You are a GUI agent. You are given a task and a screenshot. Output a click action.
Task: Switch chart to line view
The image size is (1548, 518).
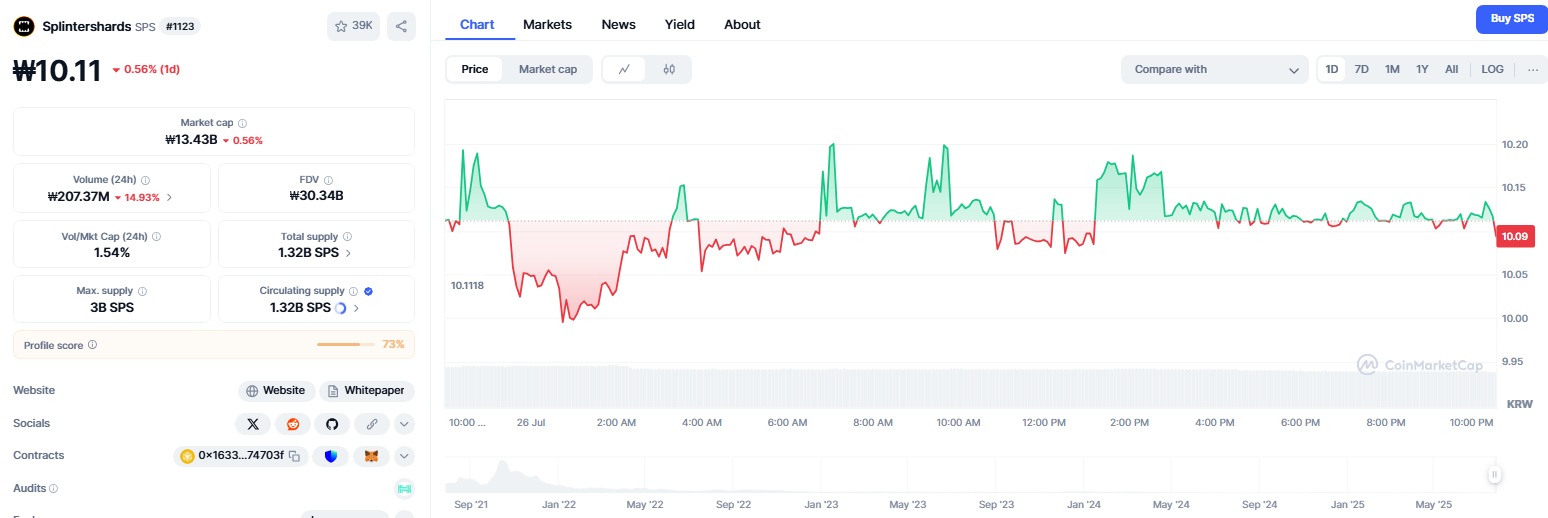point(625,69)
